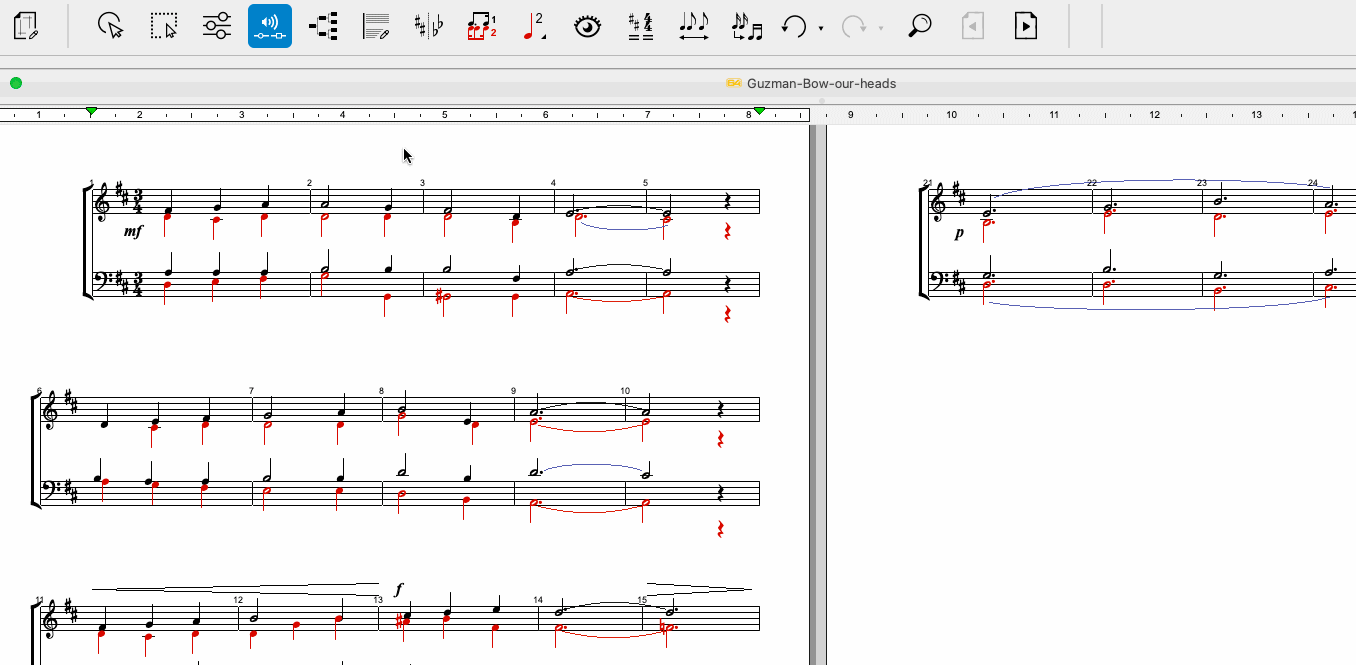Viewport: 1356px width, 665px height.
Task: Open the magnifying glass zoom tool
Action: pos(919,25)
